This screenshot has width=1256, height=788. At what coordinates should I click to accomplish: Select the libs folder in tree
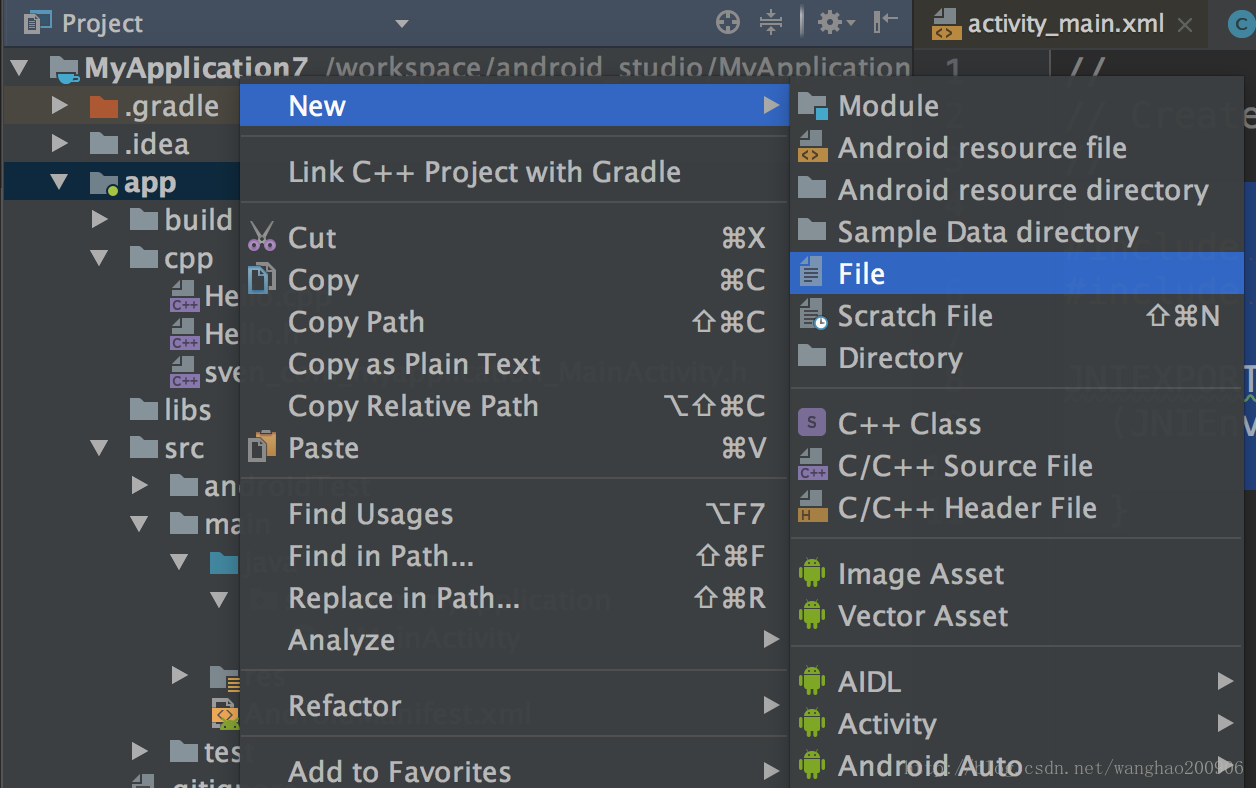pos(187,409)
